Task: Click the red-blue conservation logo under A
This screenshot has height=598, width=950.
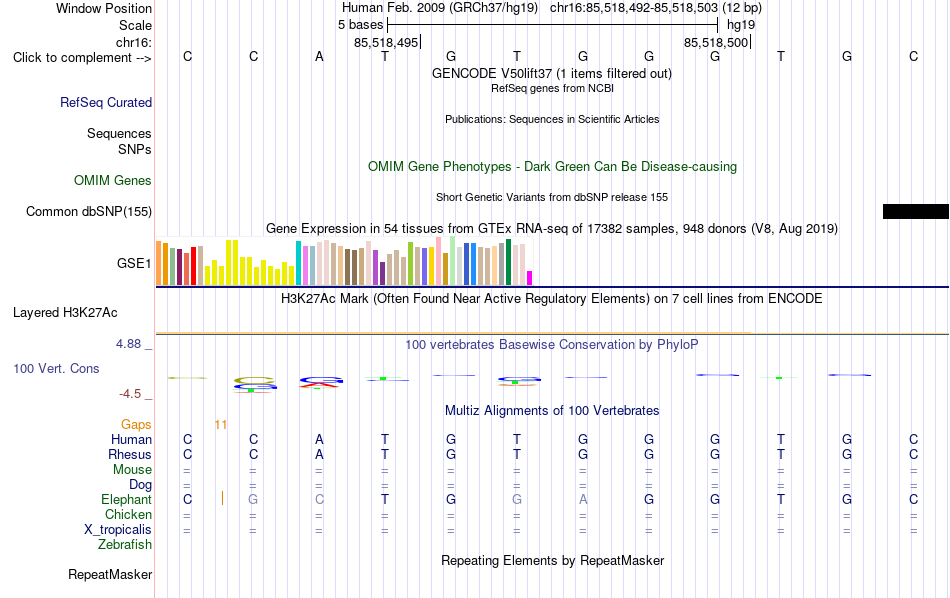Action: click(x=321, y=382)
